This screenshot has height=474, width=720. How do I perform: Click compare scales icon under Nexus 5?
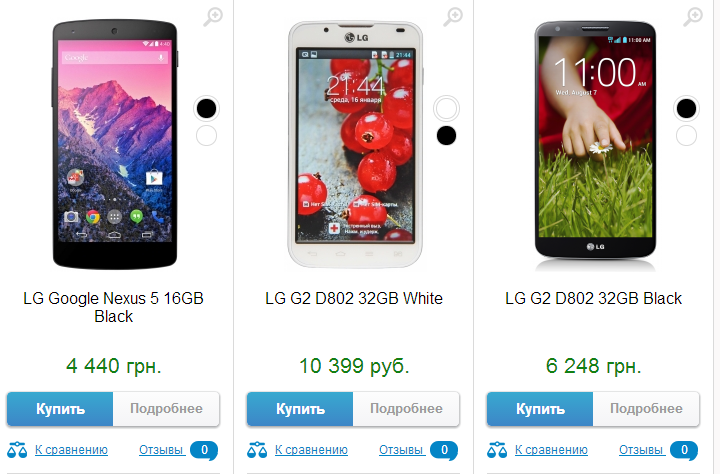pos(17,450)
